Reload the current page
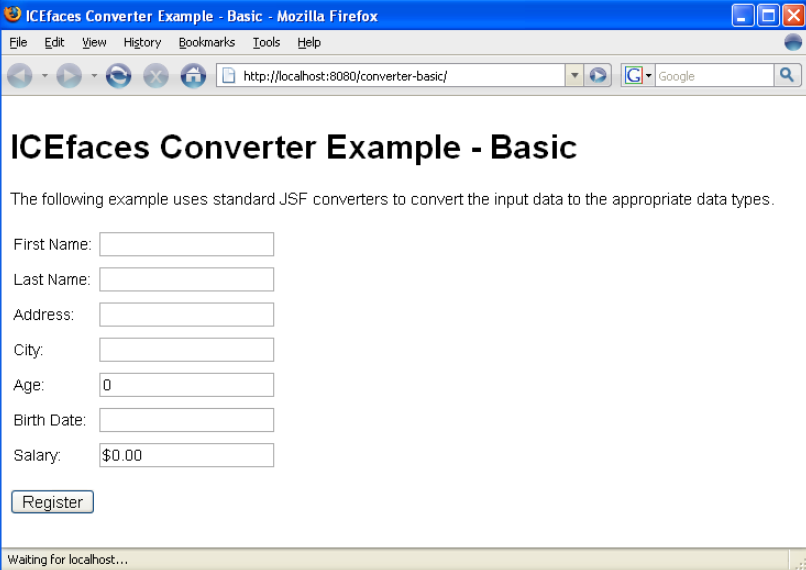Viewport: 806px width, 570px height. pos(118,76)
